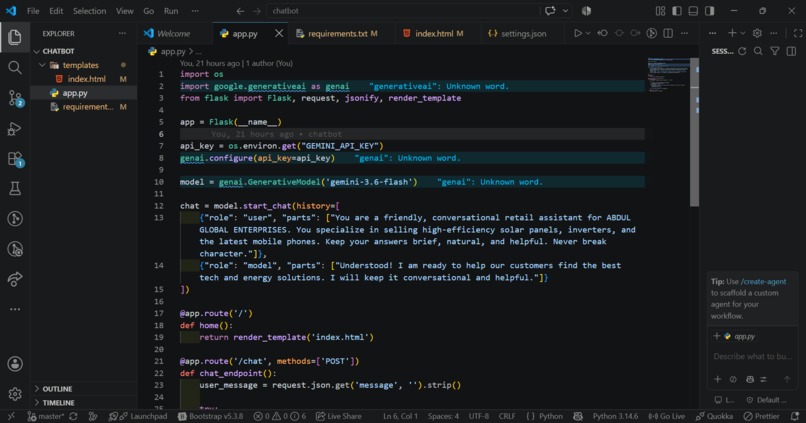
Task: Open Source Control view with badge 2
Action: pos(15,98)
